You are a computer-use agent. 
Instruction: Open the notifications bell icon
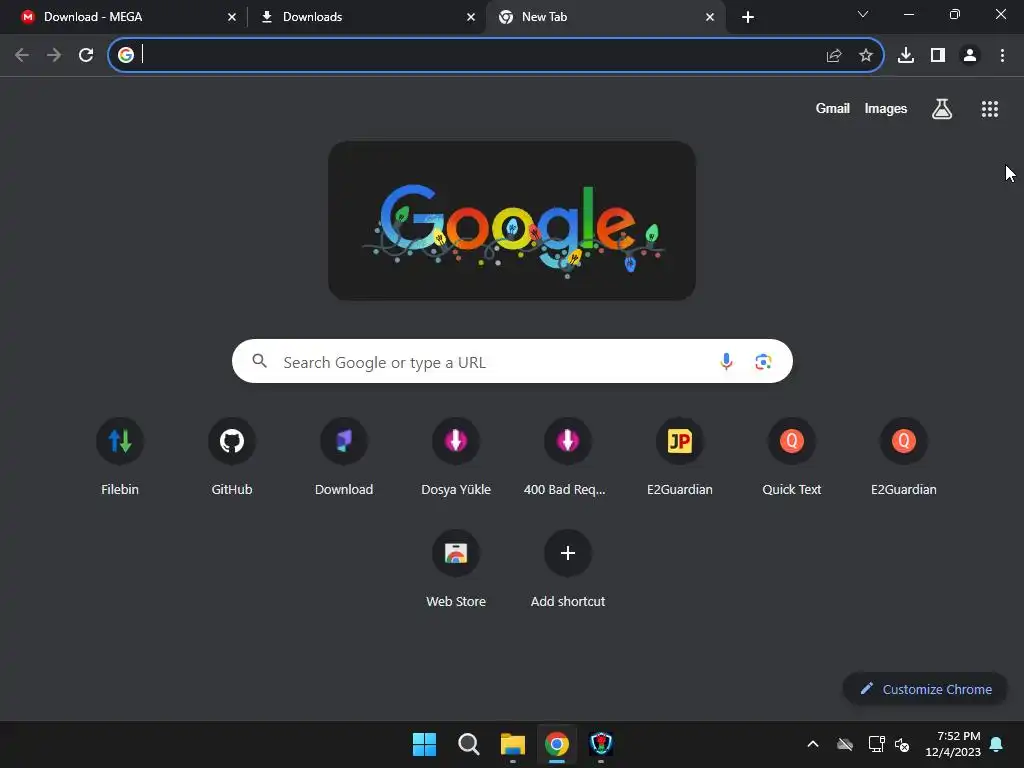click(997, 744)
